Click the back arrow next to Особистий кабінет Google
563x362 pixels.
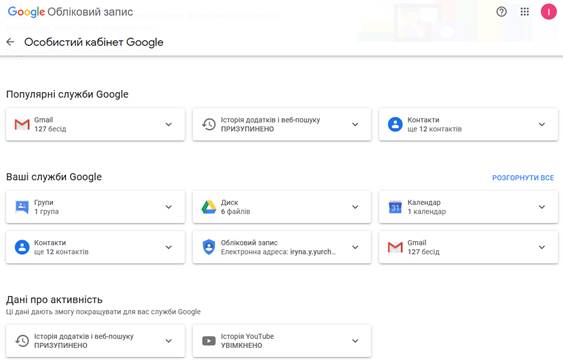pyautogui.click(x=10, y=42)
